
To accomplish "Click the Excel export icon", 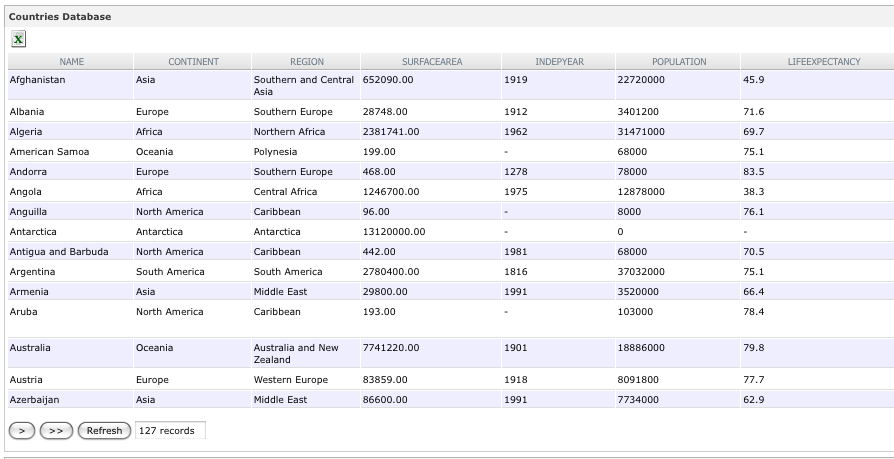I will pos(19,39).
